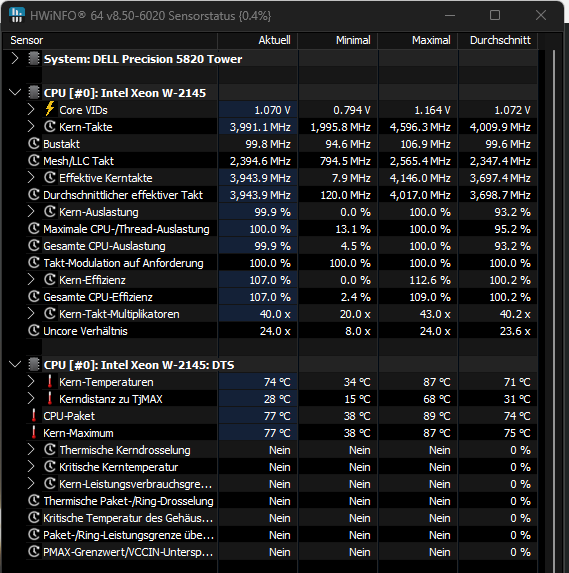Viewport: 569px width, 573px height.
Task: Click the clock icon beside Mesh/LLC Takt
Action: coord(34,160)
